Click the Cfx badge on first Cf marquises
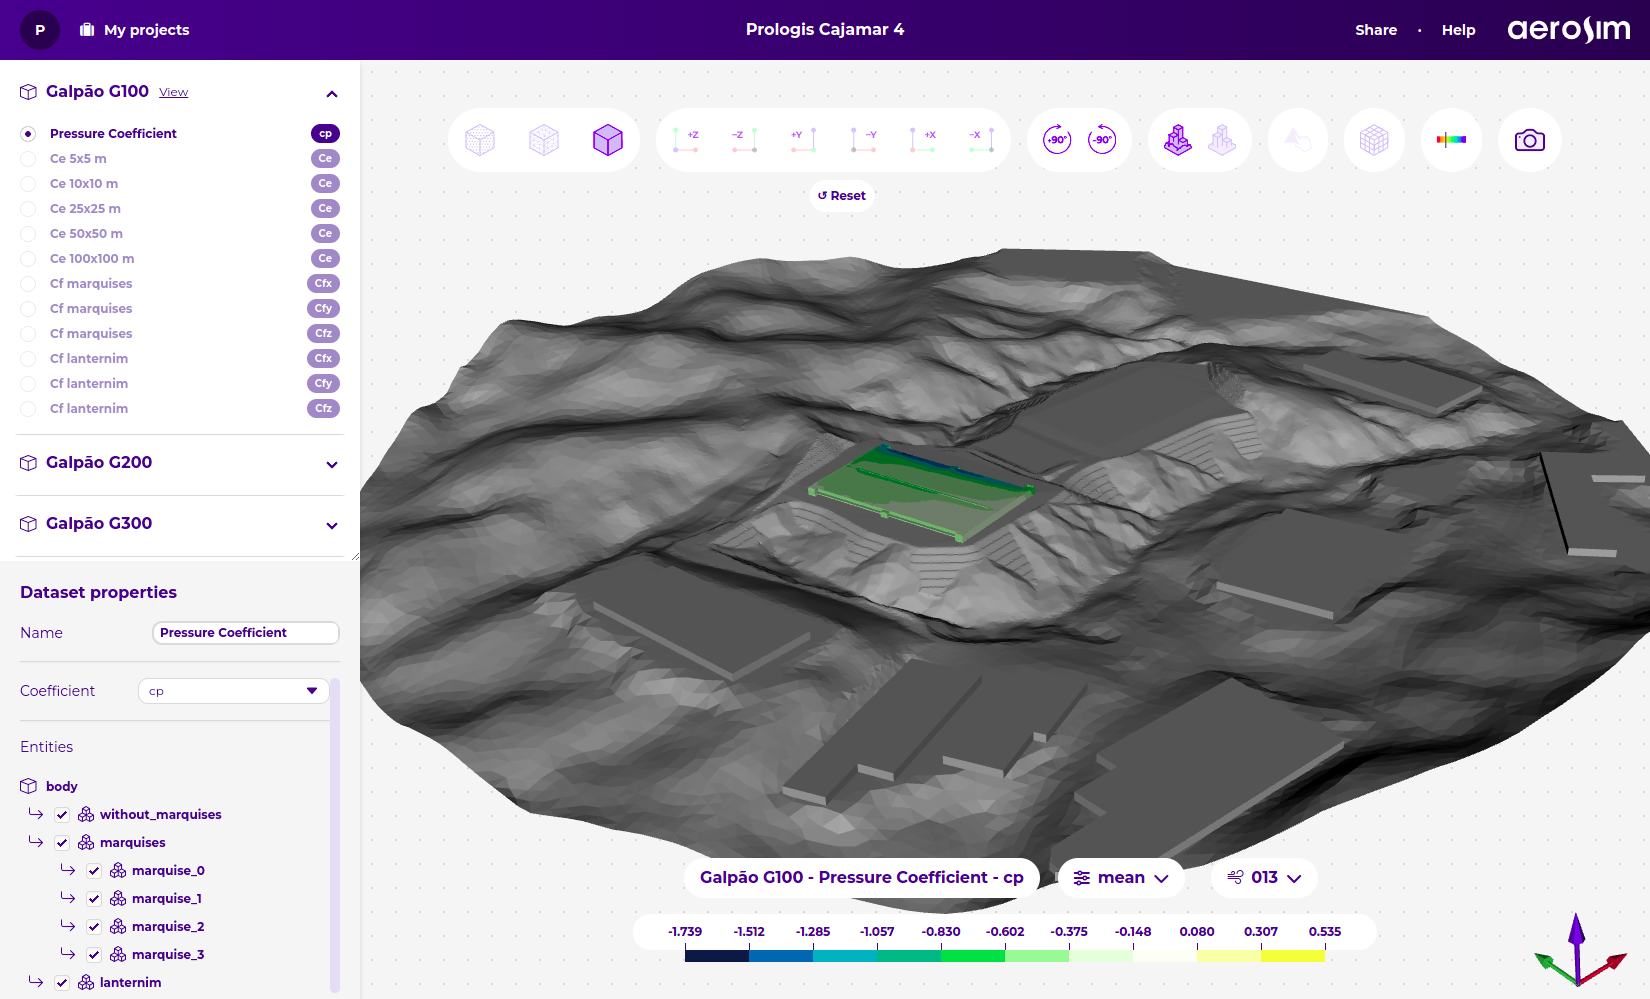This screenshot has width=1650, height=999. tap(323, 284)
